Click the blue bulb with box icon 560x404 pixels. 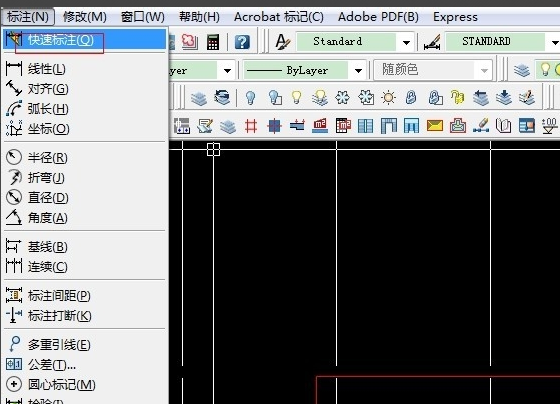coord(274,97)
